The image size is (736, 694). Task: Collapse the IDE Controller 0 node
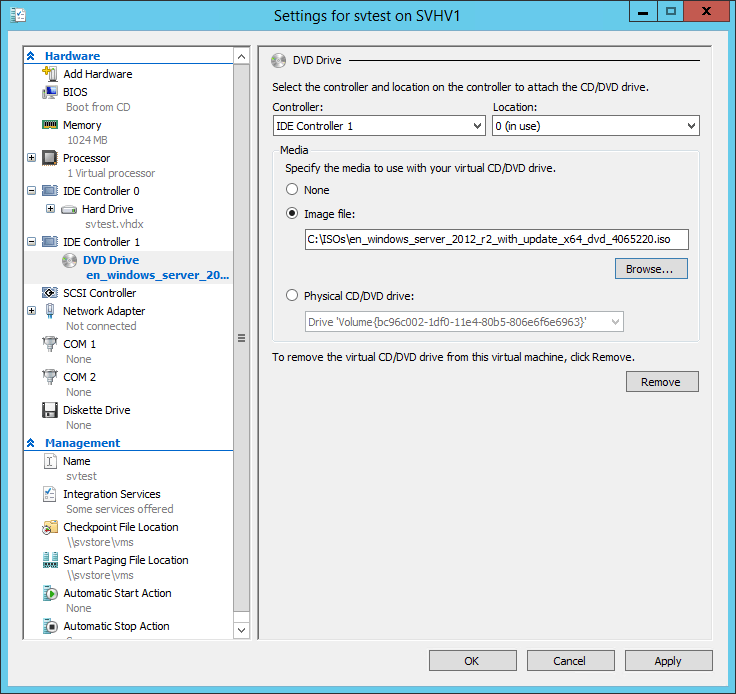pos(31,191)
